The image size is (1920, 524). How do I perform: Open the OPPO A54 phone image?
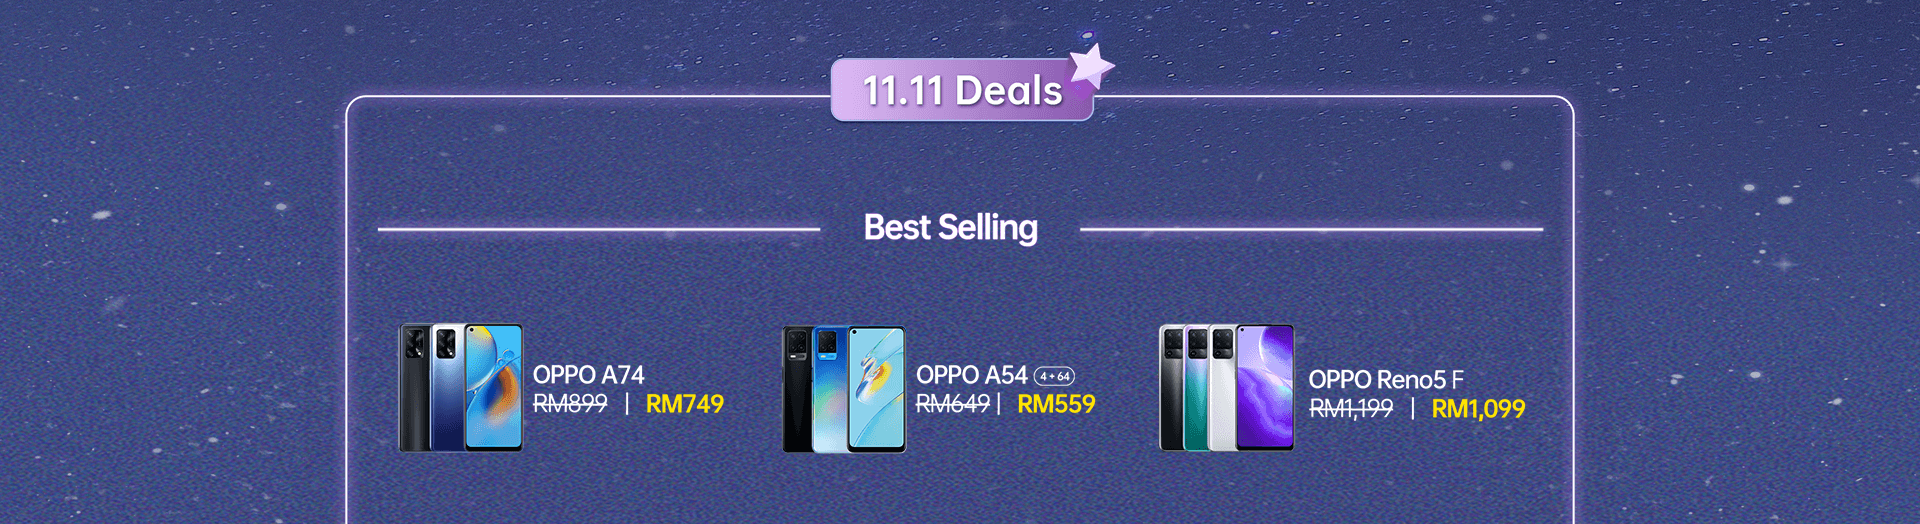coord(844,389)
